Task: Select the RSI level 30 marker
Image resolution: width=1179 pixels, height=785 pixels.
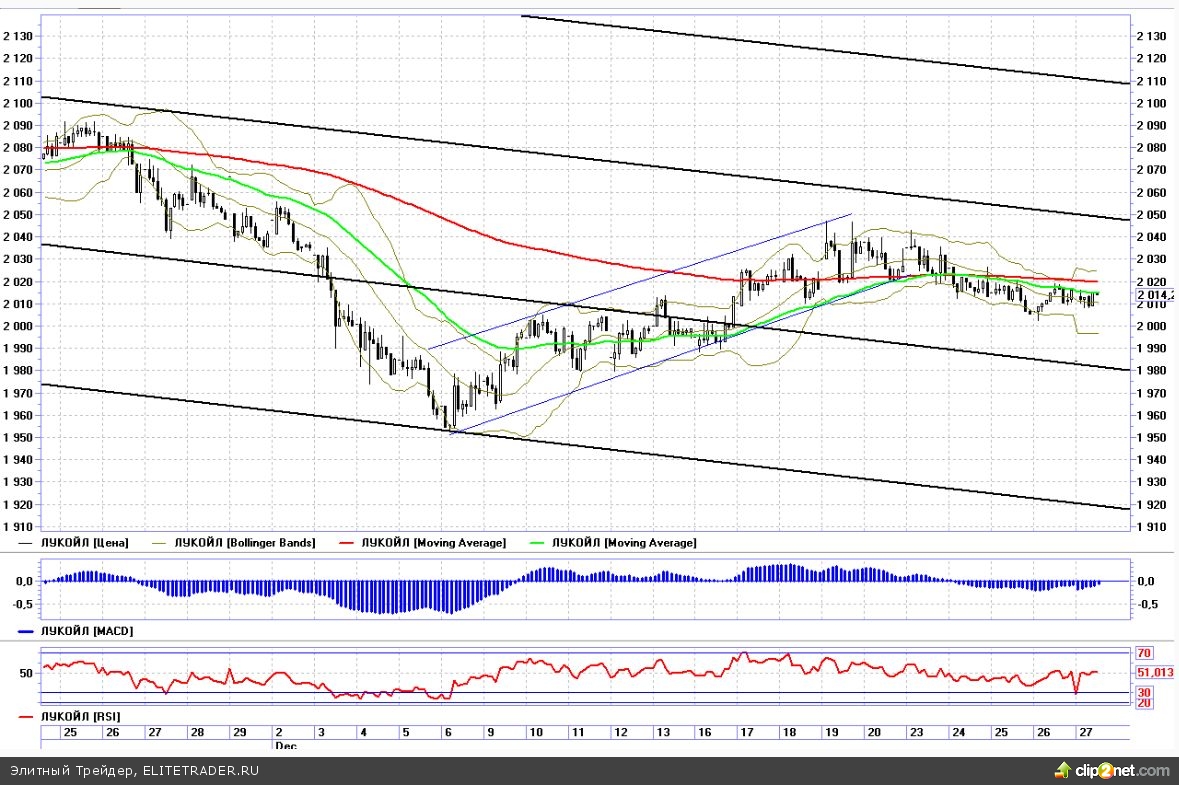Action: point(1145,692)
